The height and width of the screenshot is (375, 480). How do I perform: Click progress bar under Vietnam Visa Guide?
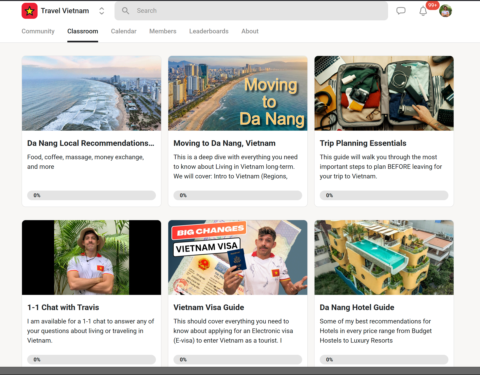coord(238,360)
